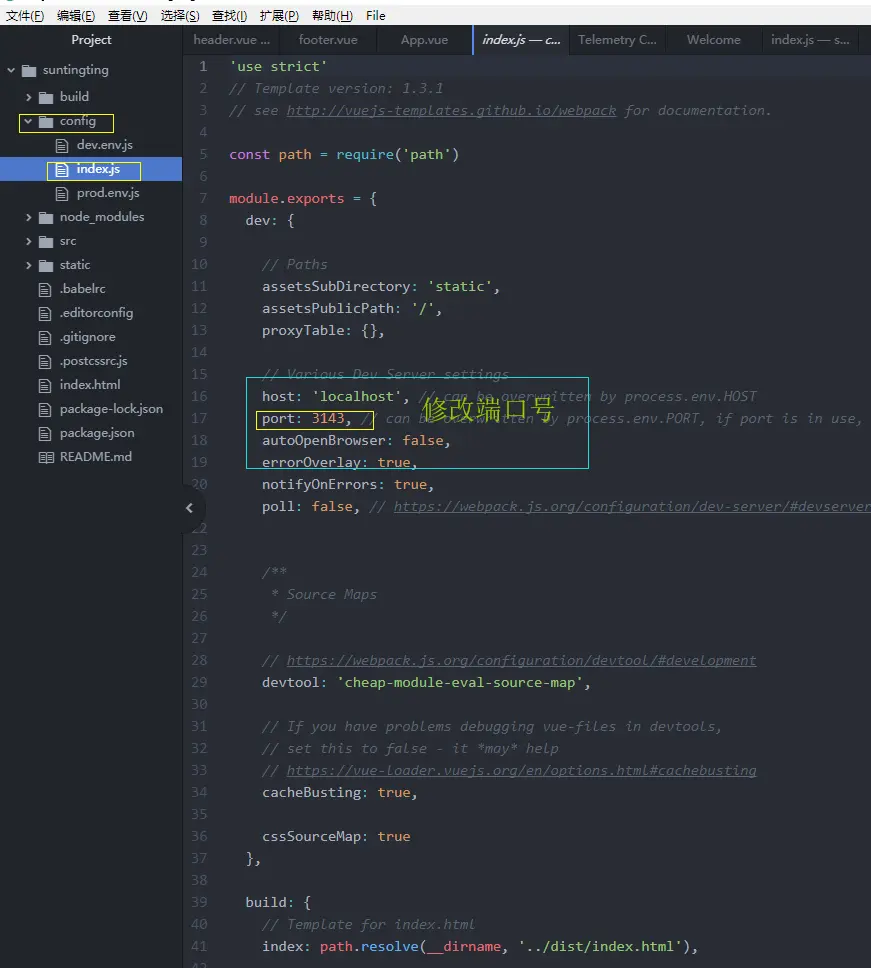Collapse the suntingting project root
The image size is (871, 968).
coord(11,70)
